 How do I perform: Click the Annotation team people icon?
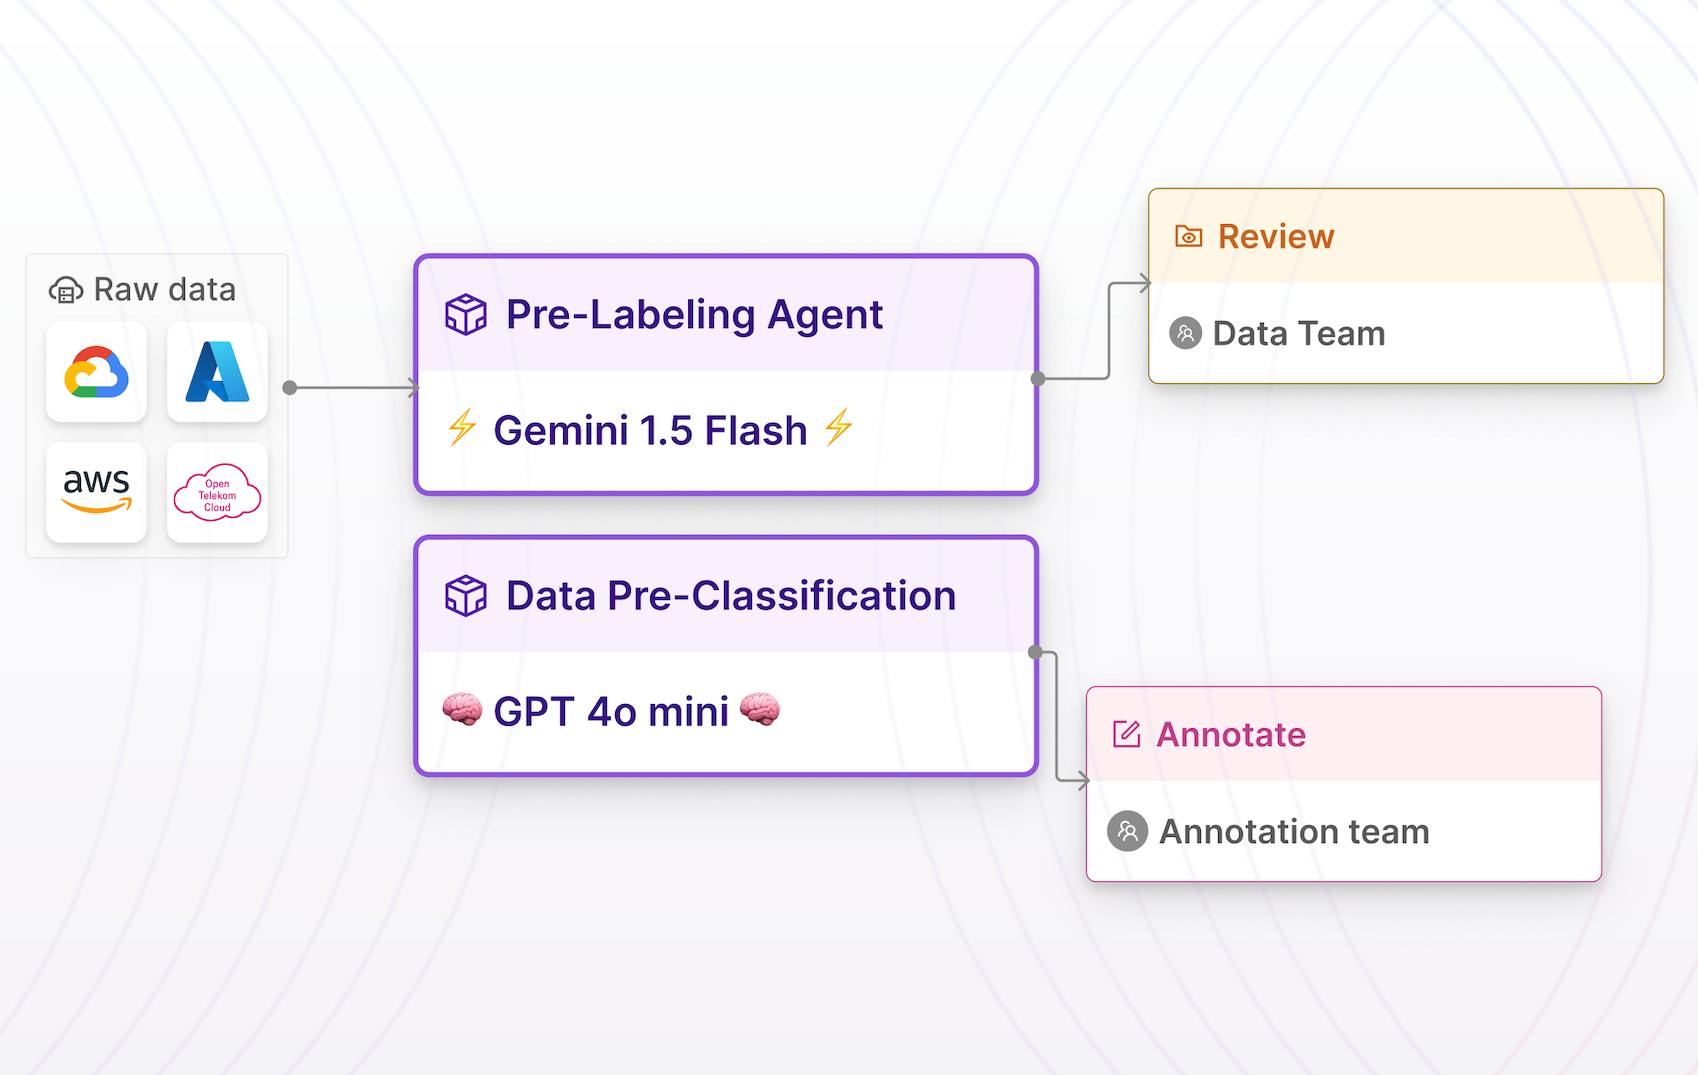[x=1127, y=831]
